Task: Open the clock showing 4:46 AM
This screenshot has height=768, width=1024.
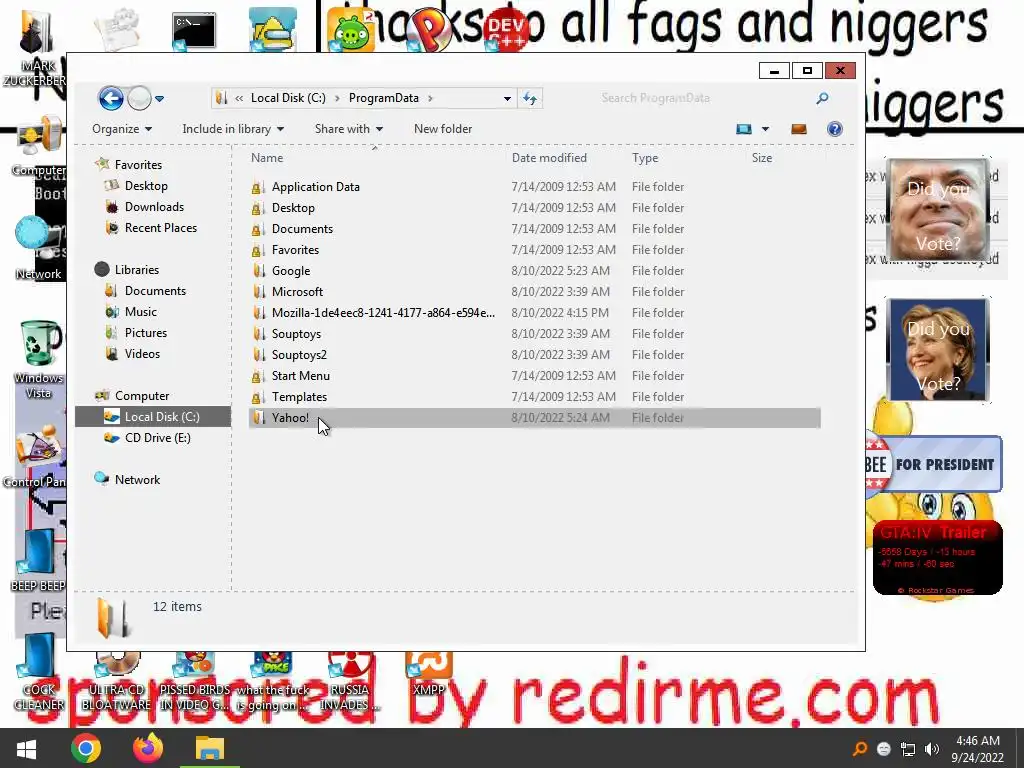Action: tap(978, 749)
